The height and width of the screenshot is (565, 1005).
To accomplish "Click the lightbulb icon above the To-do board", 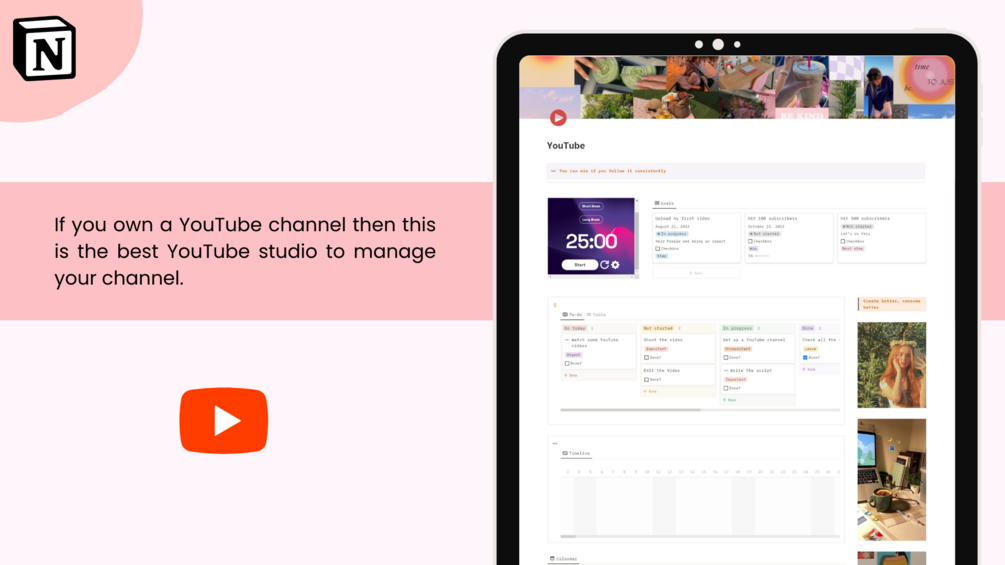I will [x=555, y=305].
